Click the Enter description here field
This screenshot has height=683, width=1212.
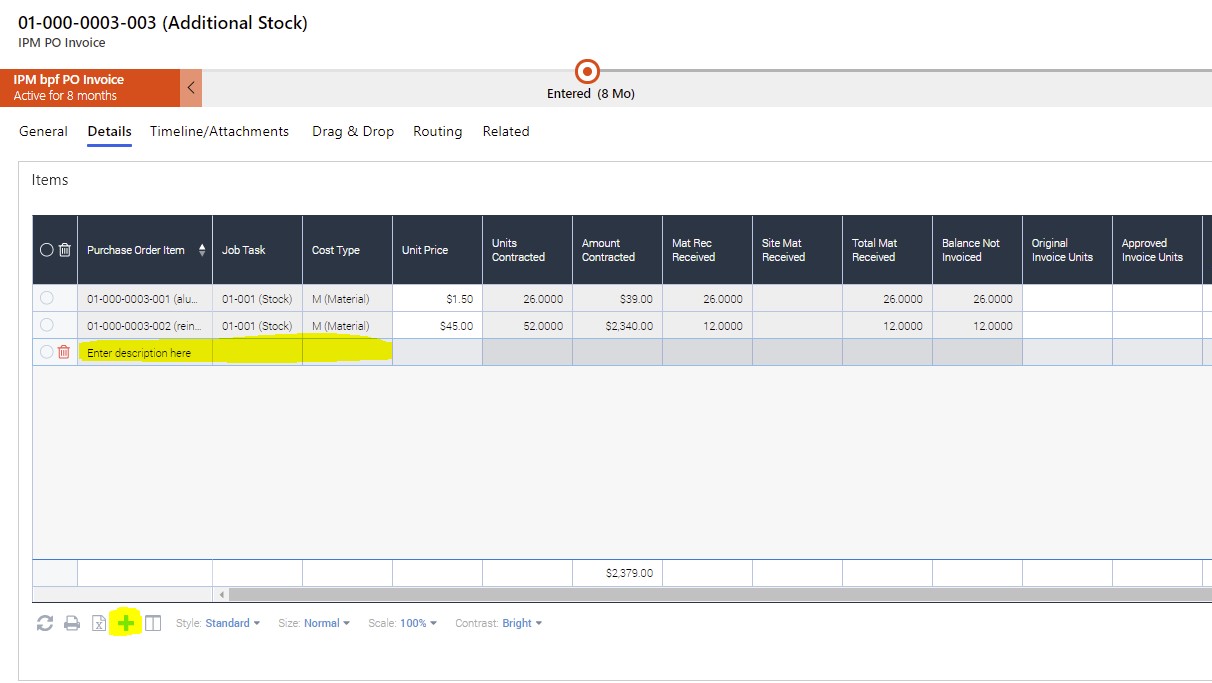[x=145, y=352]
